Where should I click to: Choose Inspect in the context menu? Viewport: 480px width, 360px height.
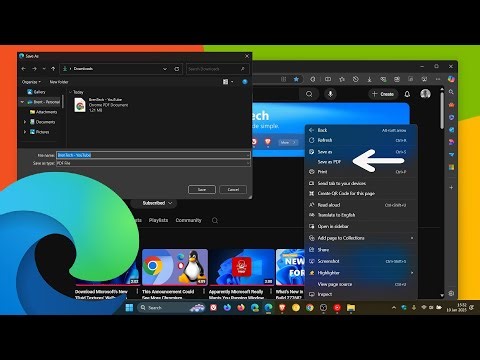362,294
